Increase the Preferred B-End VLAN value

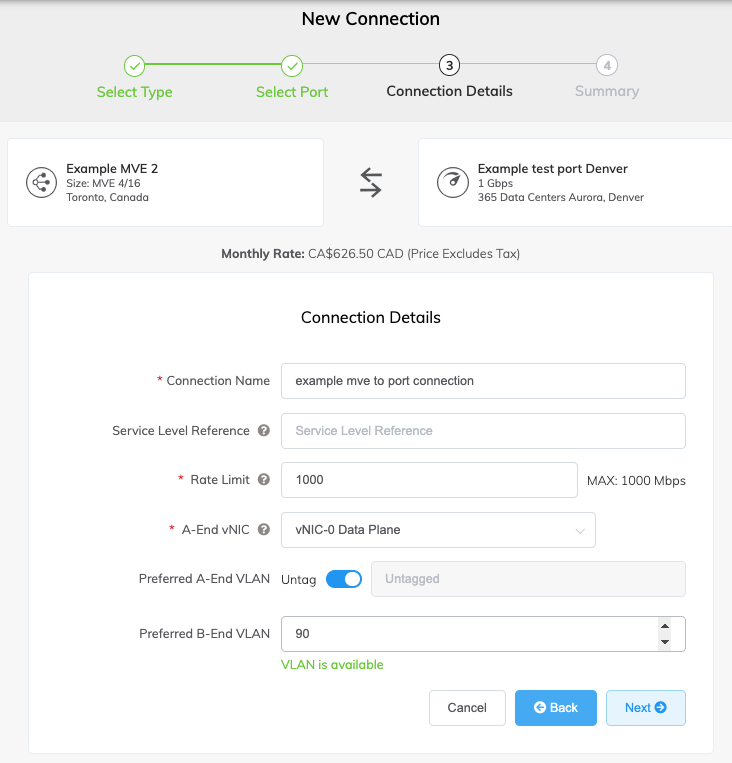click(x=665, y=626)
